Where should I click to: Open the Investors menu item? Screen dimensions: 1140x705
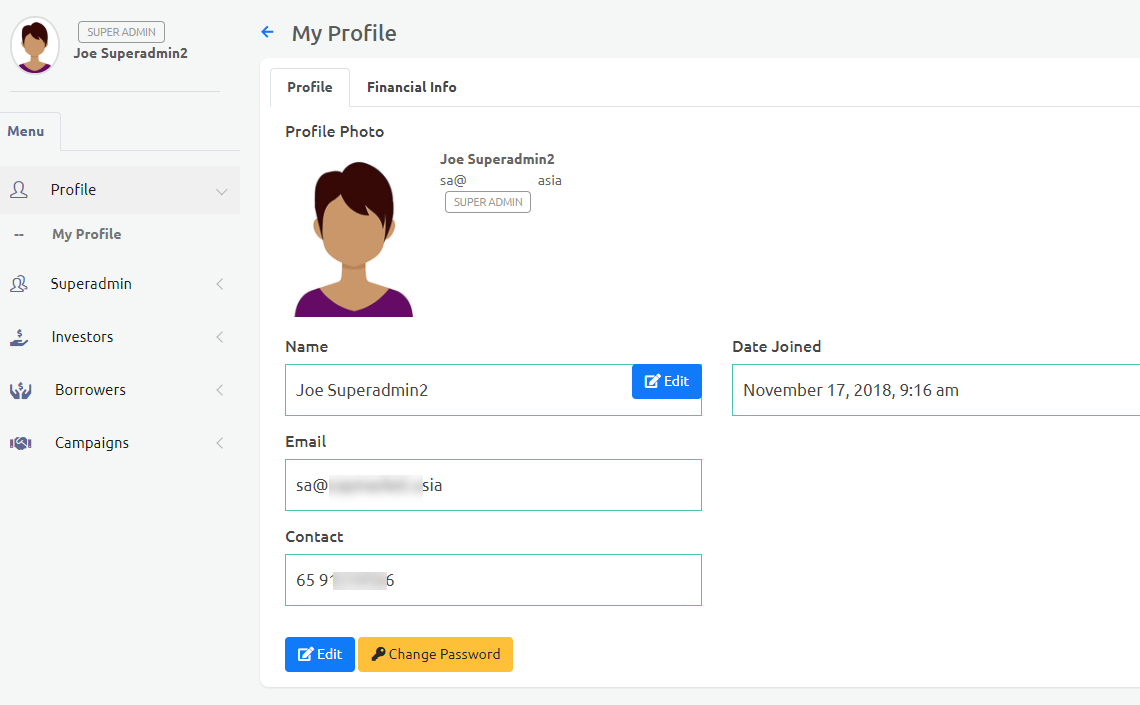tap(120, 337)
